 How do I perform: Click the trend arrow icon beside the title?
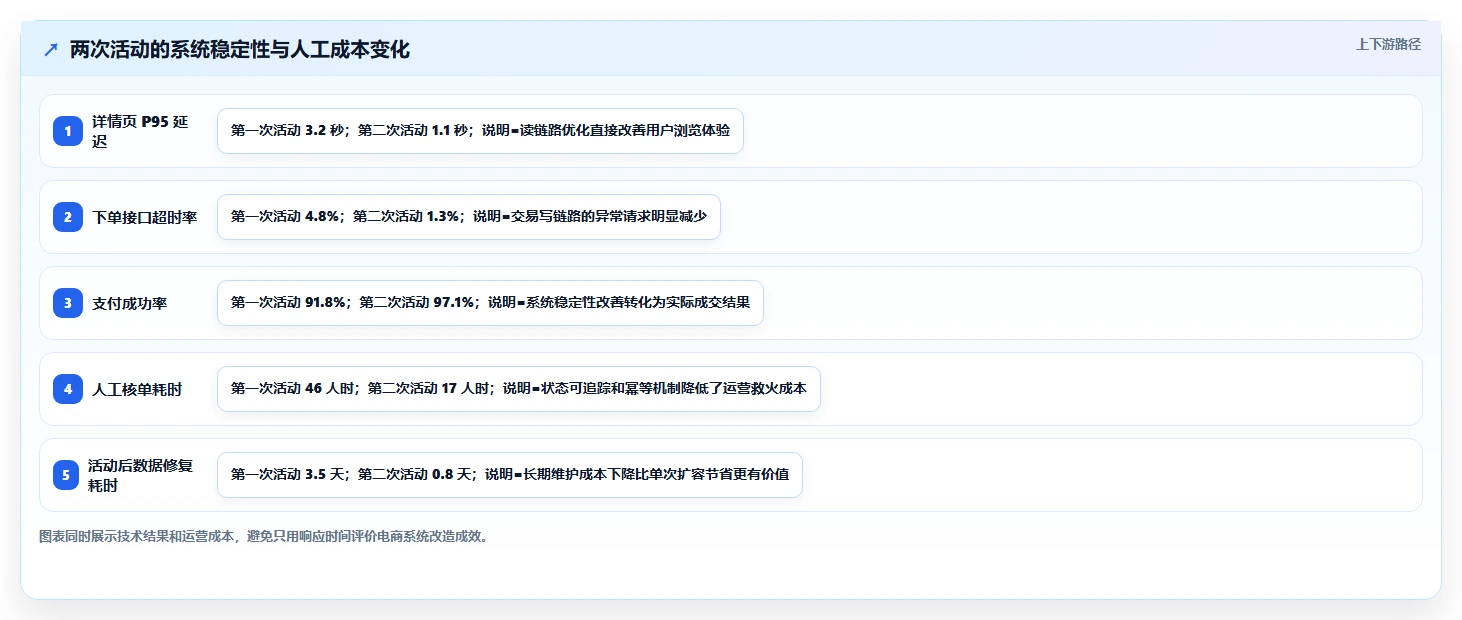(x=51, y=50)
